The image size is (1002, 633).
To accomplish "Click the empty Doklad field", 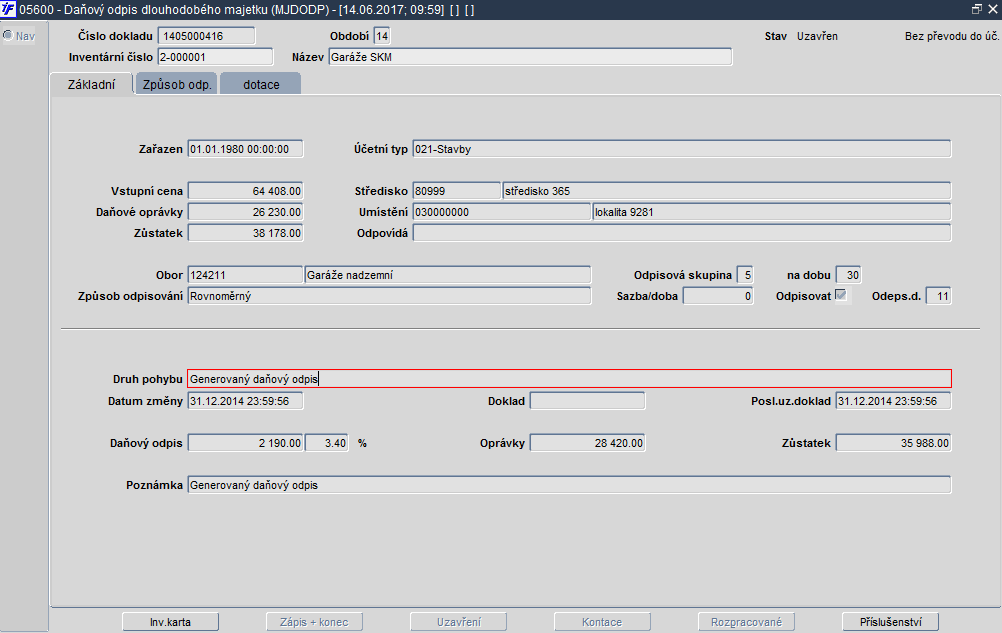I will (x=587, y=400).
